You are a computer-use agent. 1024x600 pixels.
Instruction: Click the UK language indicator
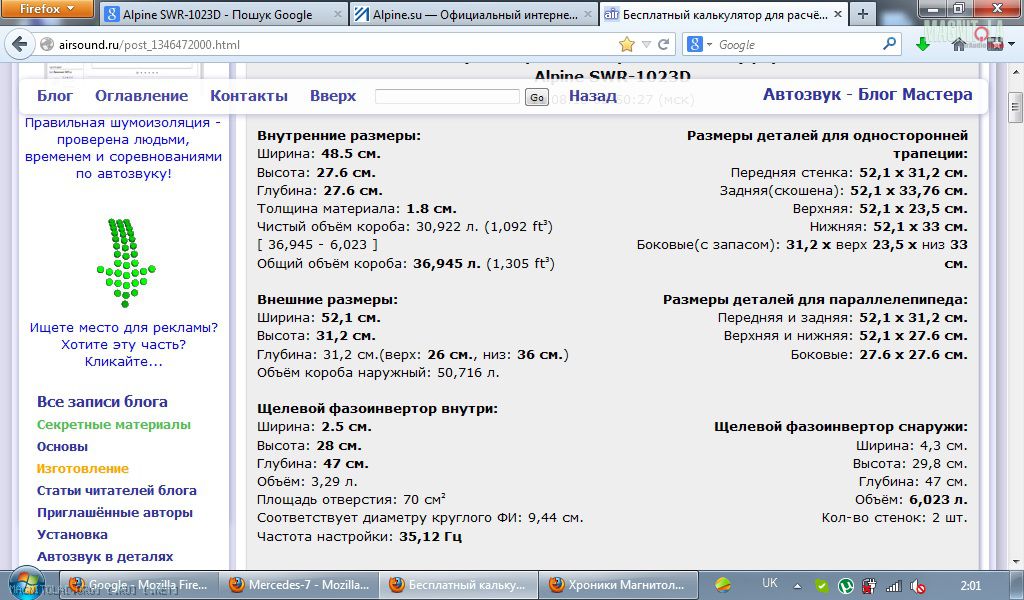[x=769, y=583]
